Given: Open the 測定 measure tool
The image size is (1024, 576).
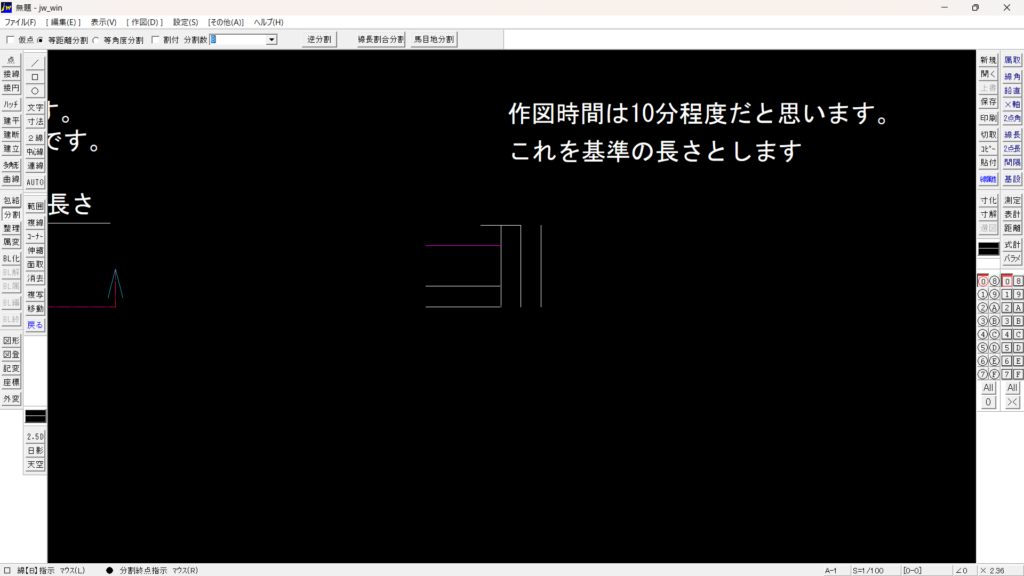Looking at the screenshot, I should 1012,200.
